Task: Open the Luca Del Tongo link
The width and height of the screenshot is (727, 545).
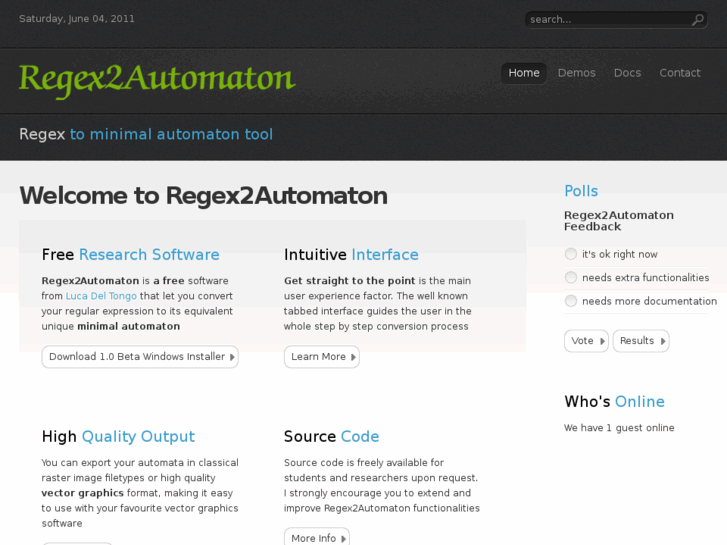Action: pos(101,296)
